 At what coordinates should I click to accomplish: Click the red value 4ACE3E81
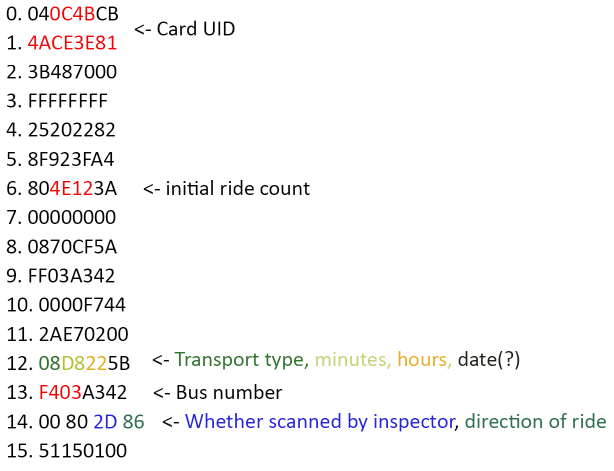click(72, 43)
